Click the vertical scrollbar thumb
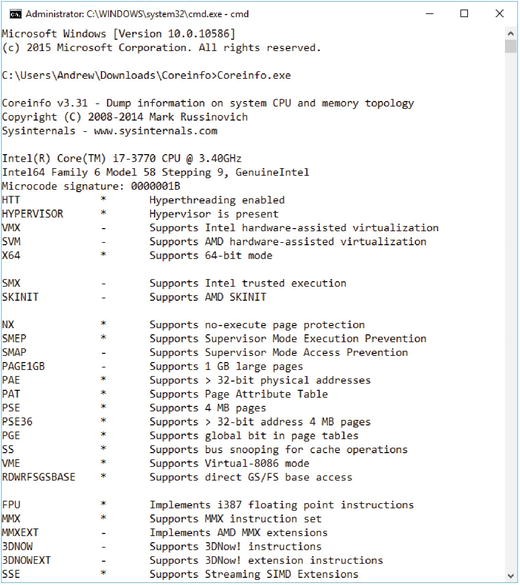This screenshot has height=585, width=520. 511,47
